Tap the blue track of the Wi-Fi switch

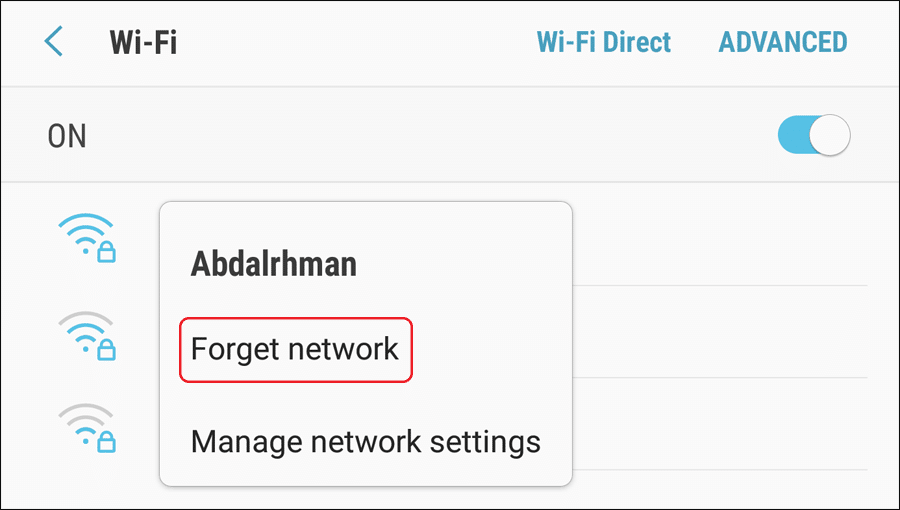tap(794, 135)
